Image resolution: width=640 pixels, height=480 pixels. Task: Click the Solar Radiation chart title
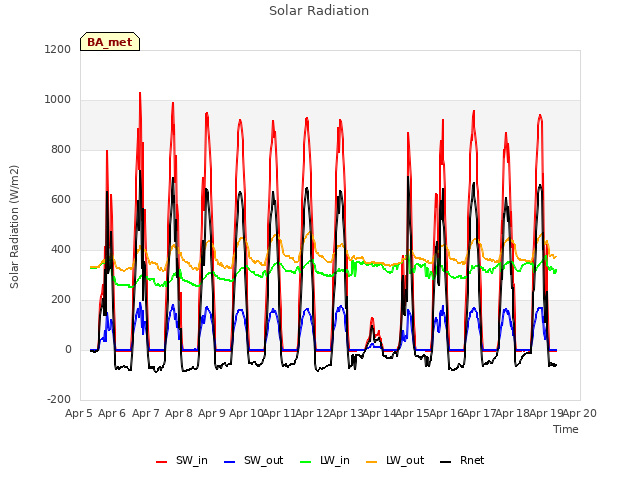click(x=319, y=11)
